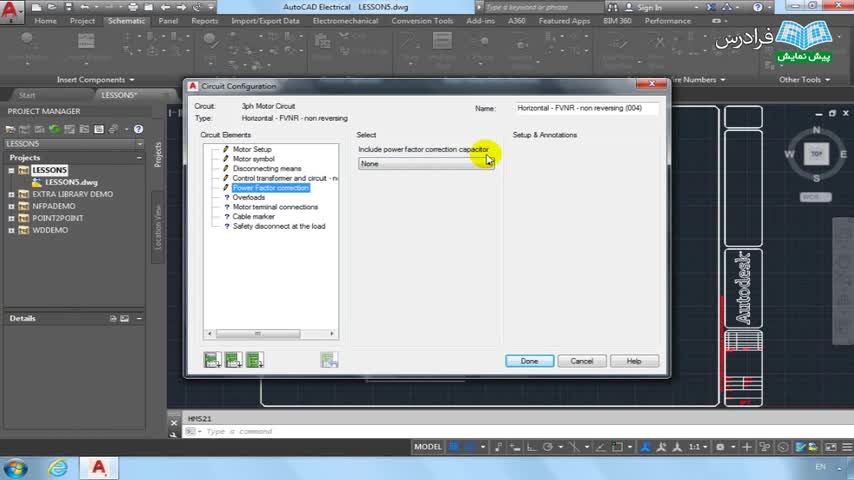Open the Conversion Tools ribbon tab

422,21
